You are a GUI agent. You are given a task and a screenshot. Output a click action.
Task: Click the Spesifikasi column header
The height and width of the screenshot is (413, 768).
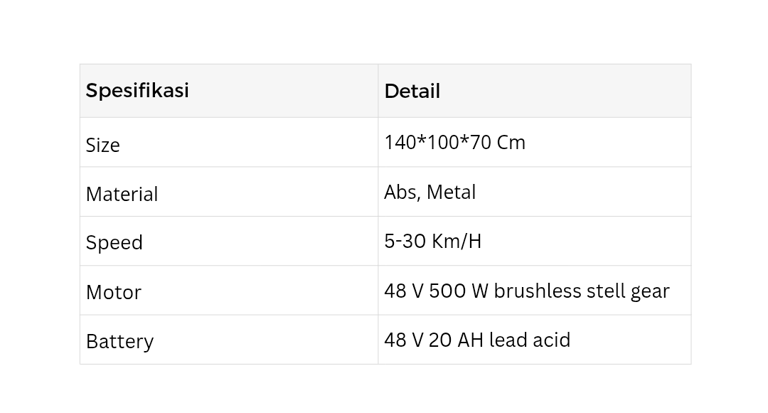[x=137, y=91]
